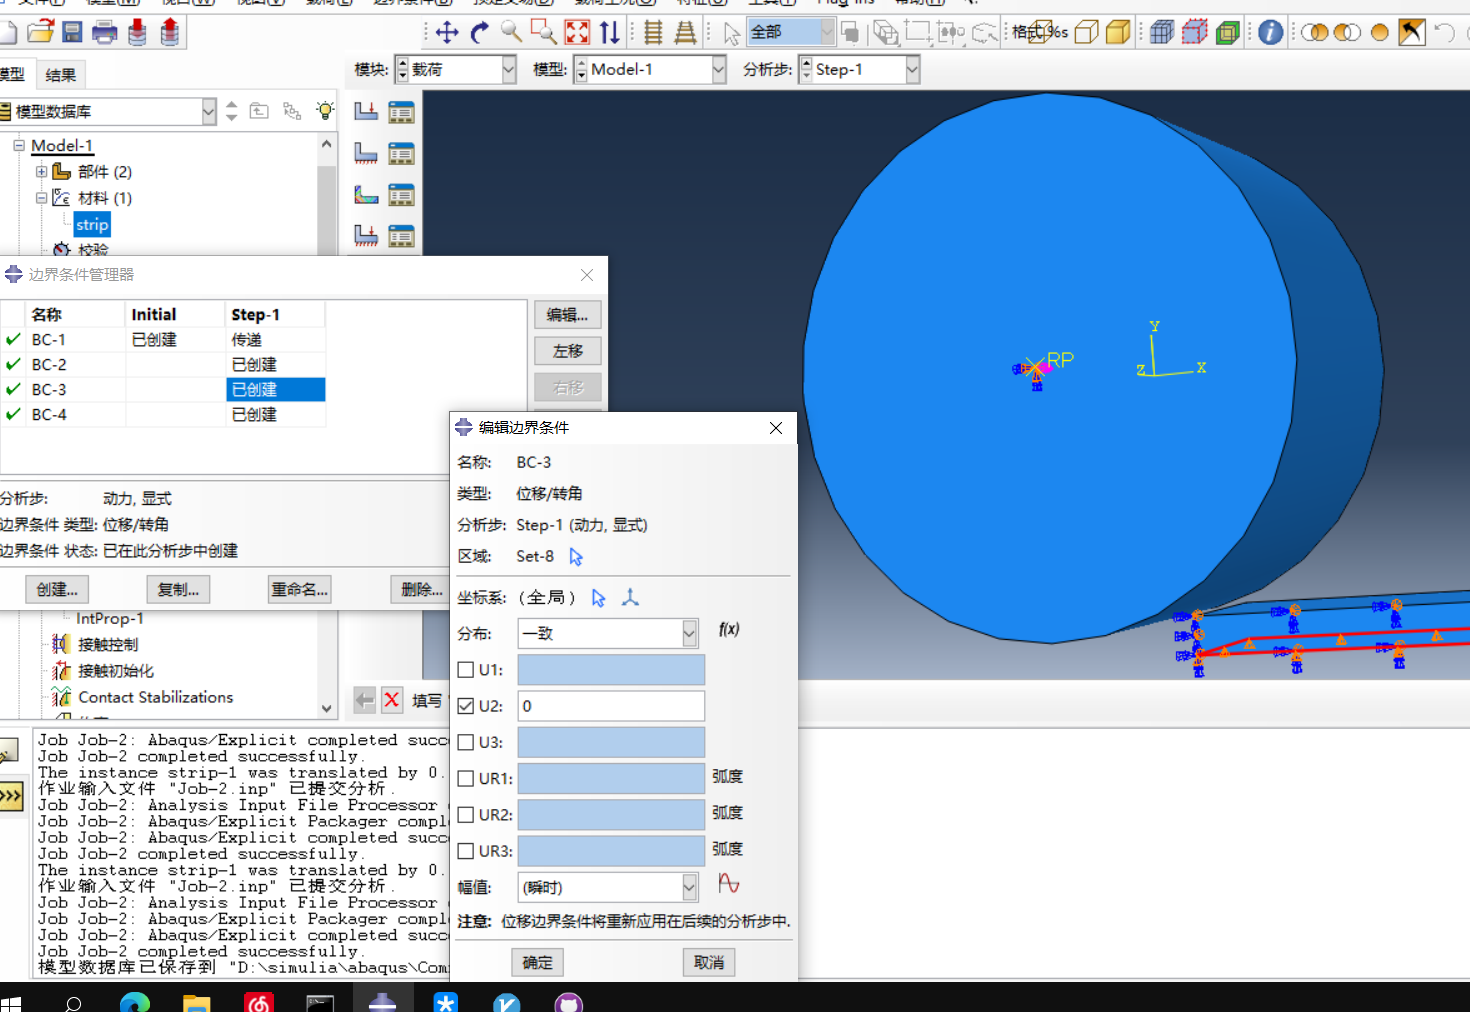This screenshot has height=1012, width=1470.
Task: Click the blue query information icon
Action: [x=1270, y=33]
